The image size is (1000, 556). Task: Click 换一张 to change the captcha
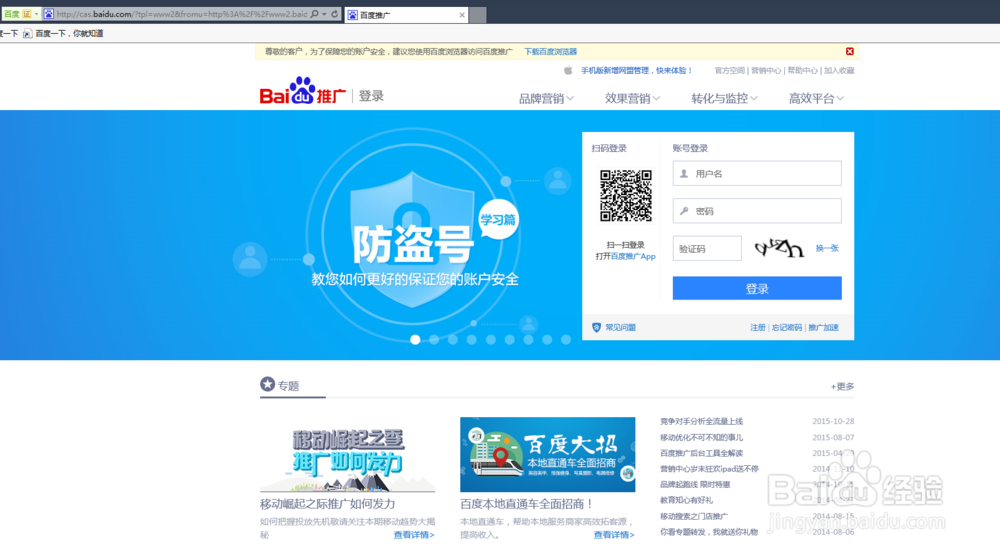[827, 248]
